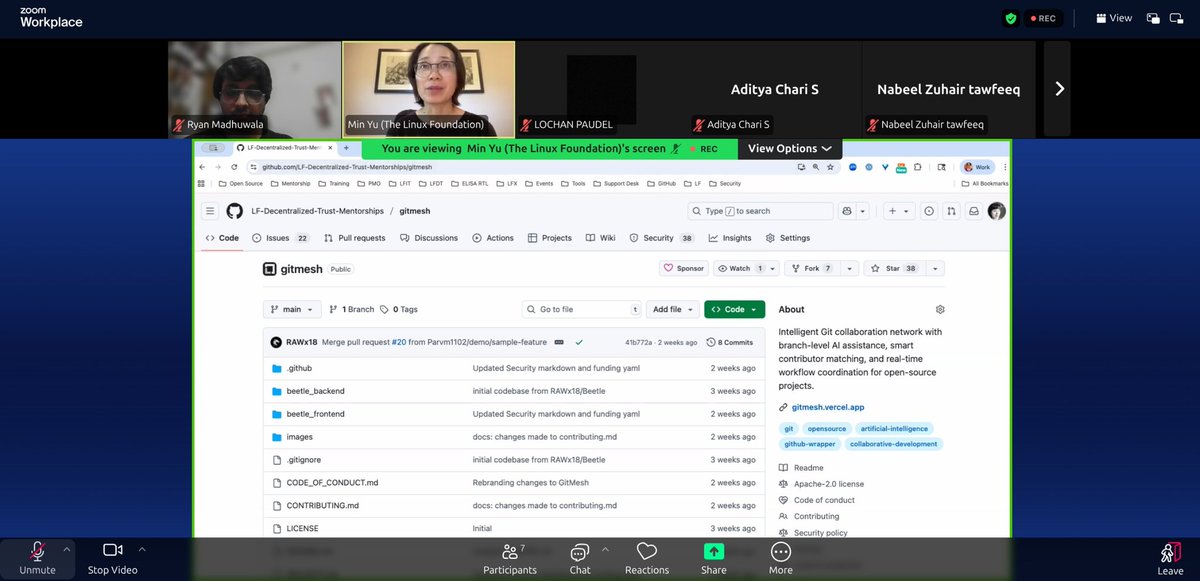This screenshot has width=1200, height=581.
Task: Unmute the microphone in Zoom toolbar
Action: tap(38, 558)
